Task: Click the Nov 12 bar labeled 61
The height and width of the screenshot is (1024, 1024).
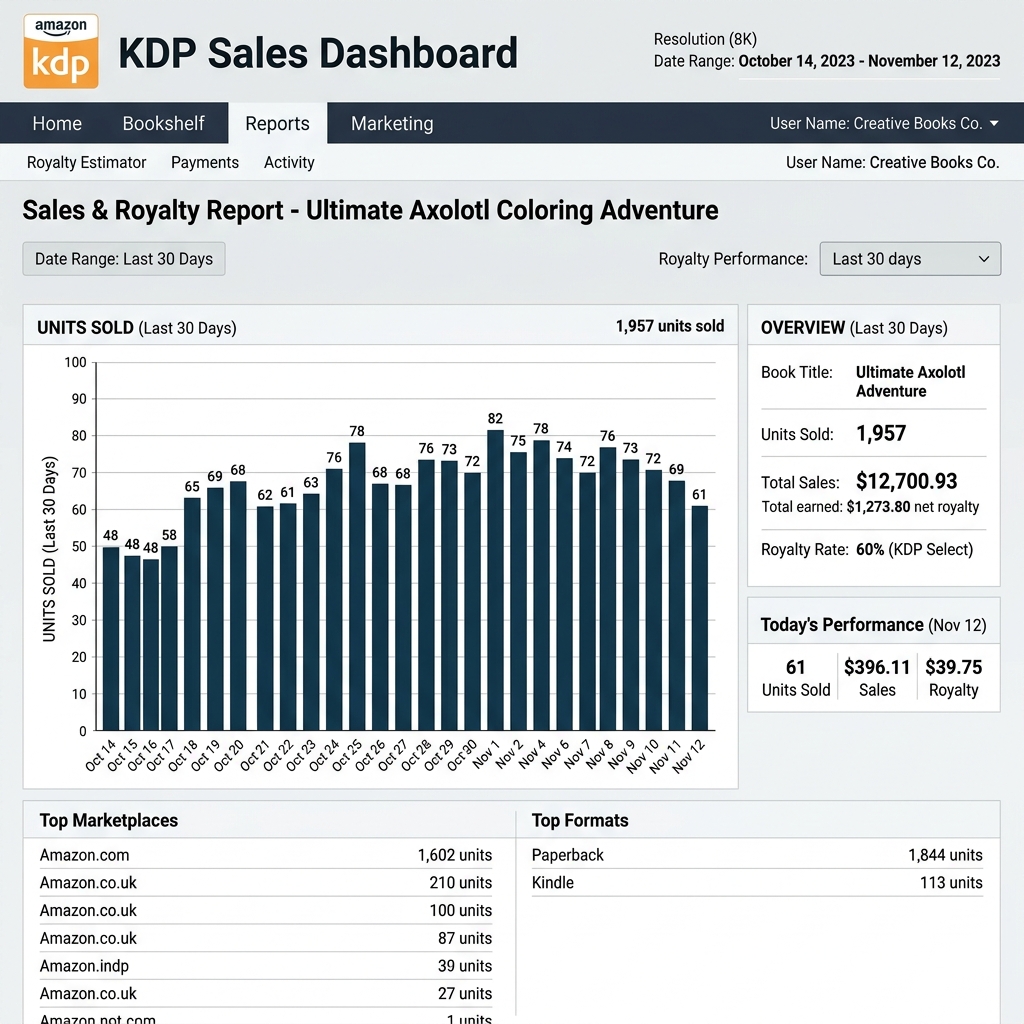Action: (x=699, y=618)
